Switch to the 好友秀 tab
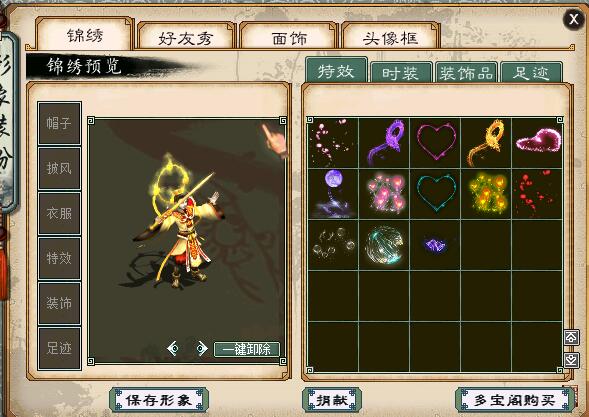This screenshot has width=589, height=417. (x=186, y=37)
